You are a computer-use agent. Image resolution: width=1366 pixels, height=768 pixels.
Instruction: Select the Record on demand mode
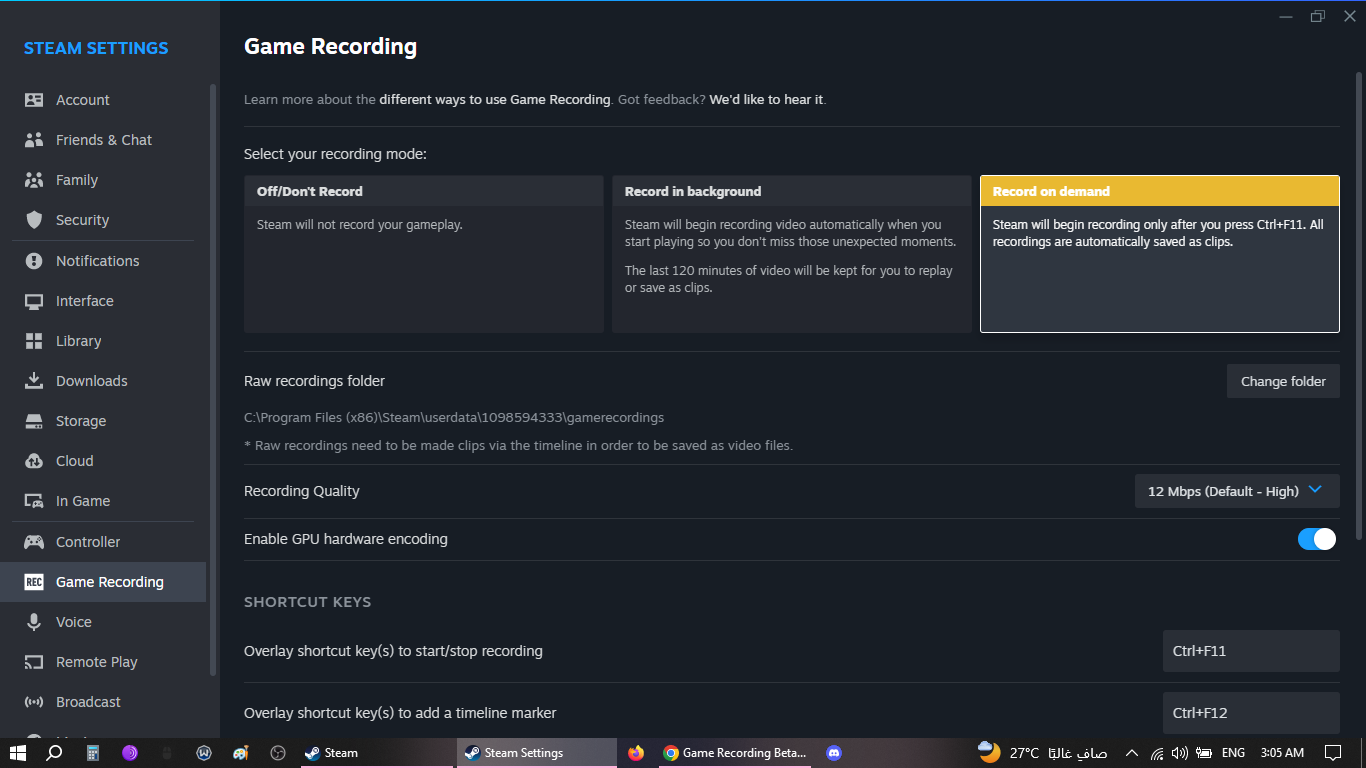(1160, 254)
